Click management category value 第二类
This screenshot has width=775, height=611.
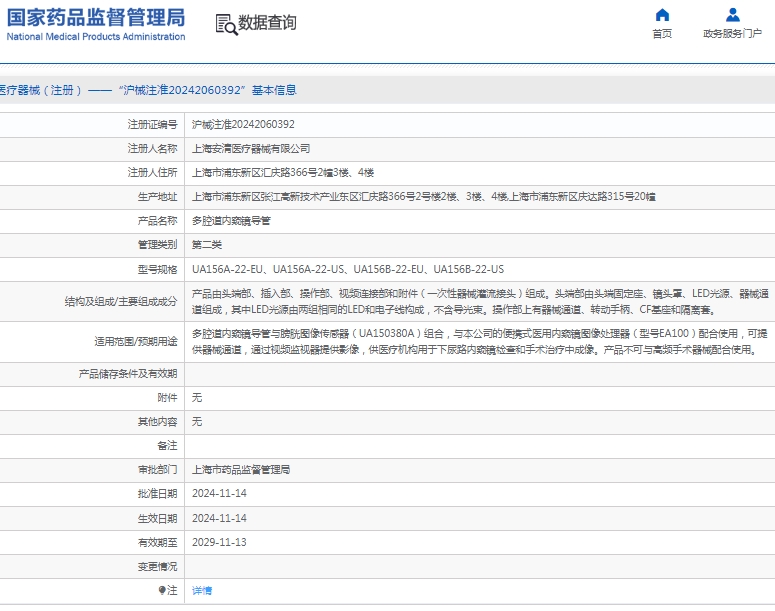(207, 245)
